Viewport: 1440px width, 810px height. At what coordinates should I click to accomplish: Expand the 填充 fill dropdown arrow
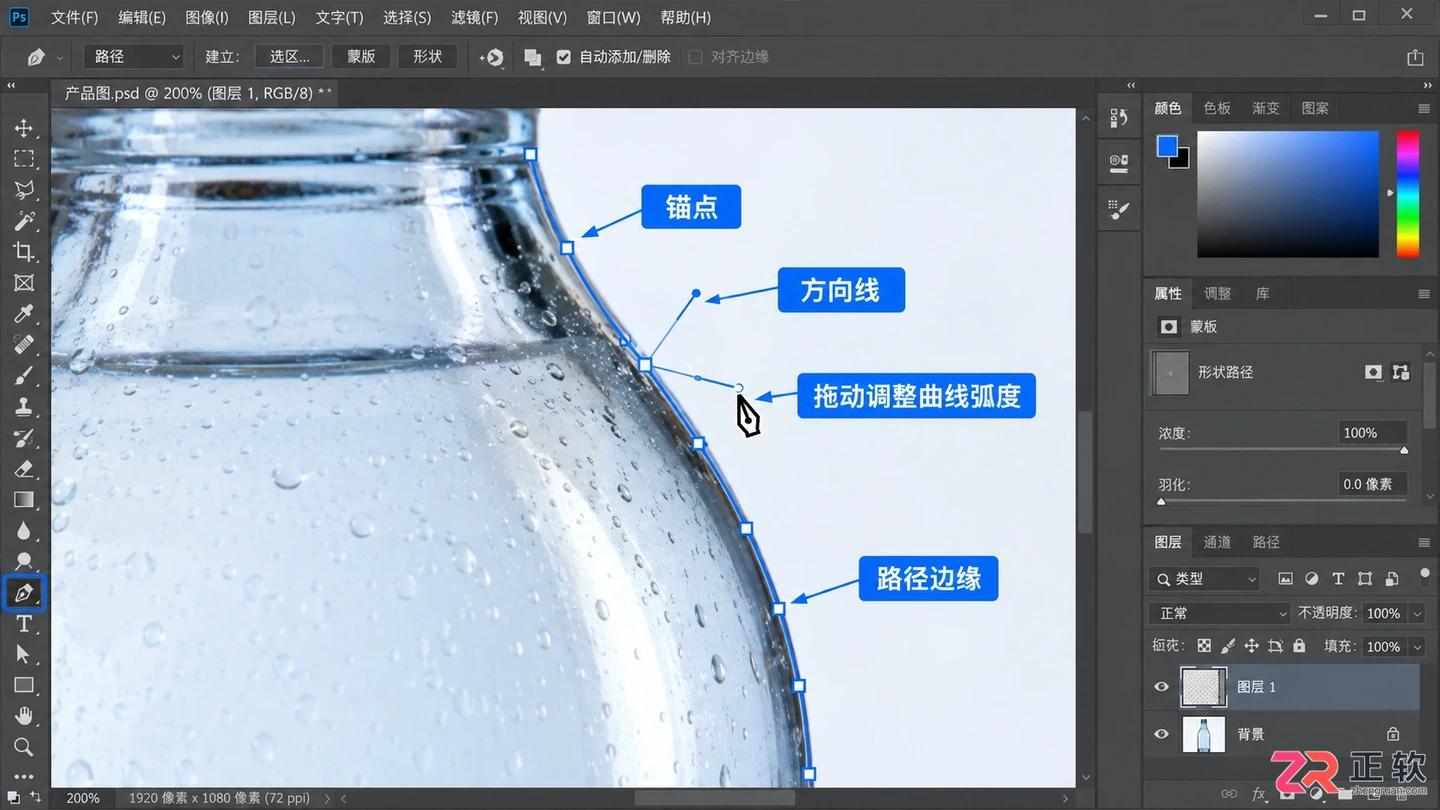click(1417, 647)
